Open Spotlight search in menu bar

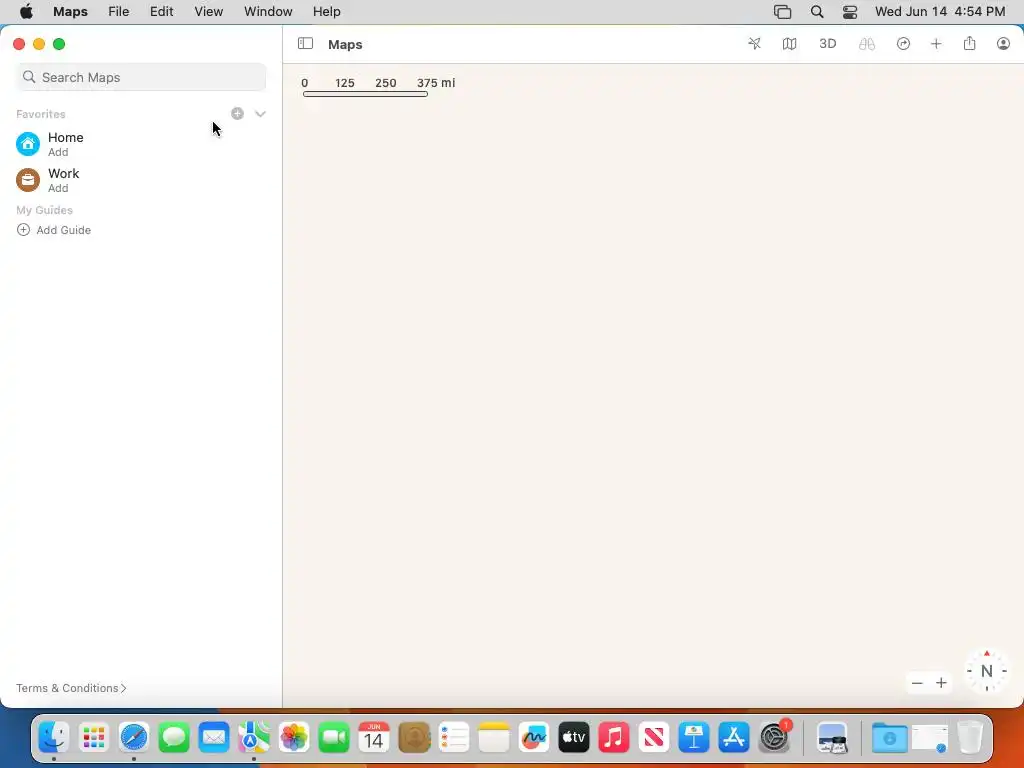coord(817,12)
